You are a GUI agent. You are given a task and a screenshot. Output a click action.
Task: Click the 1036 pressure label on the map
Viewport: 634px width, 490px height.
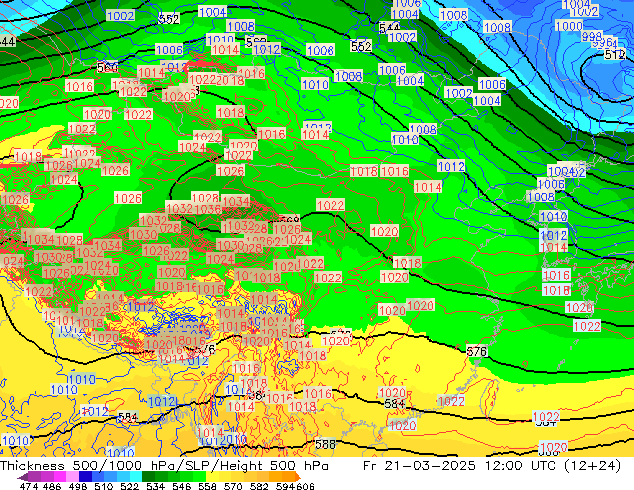click(207, 209)
